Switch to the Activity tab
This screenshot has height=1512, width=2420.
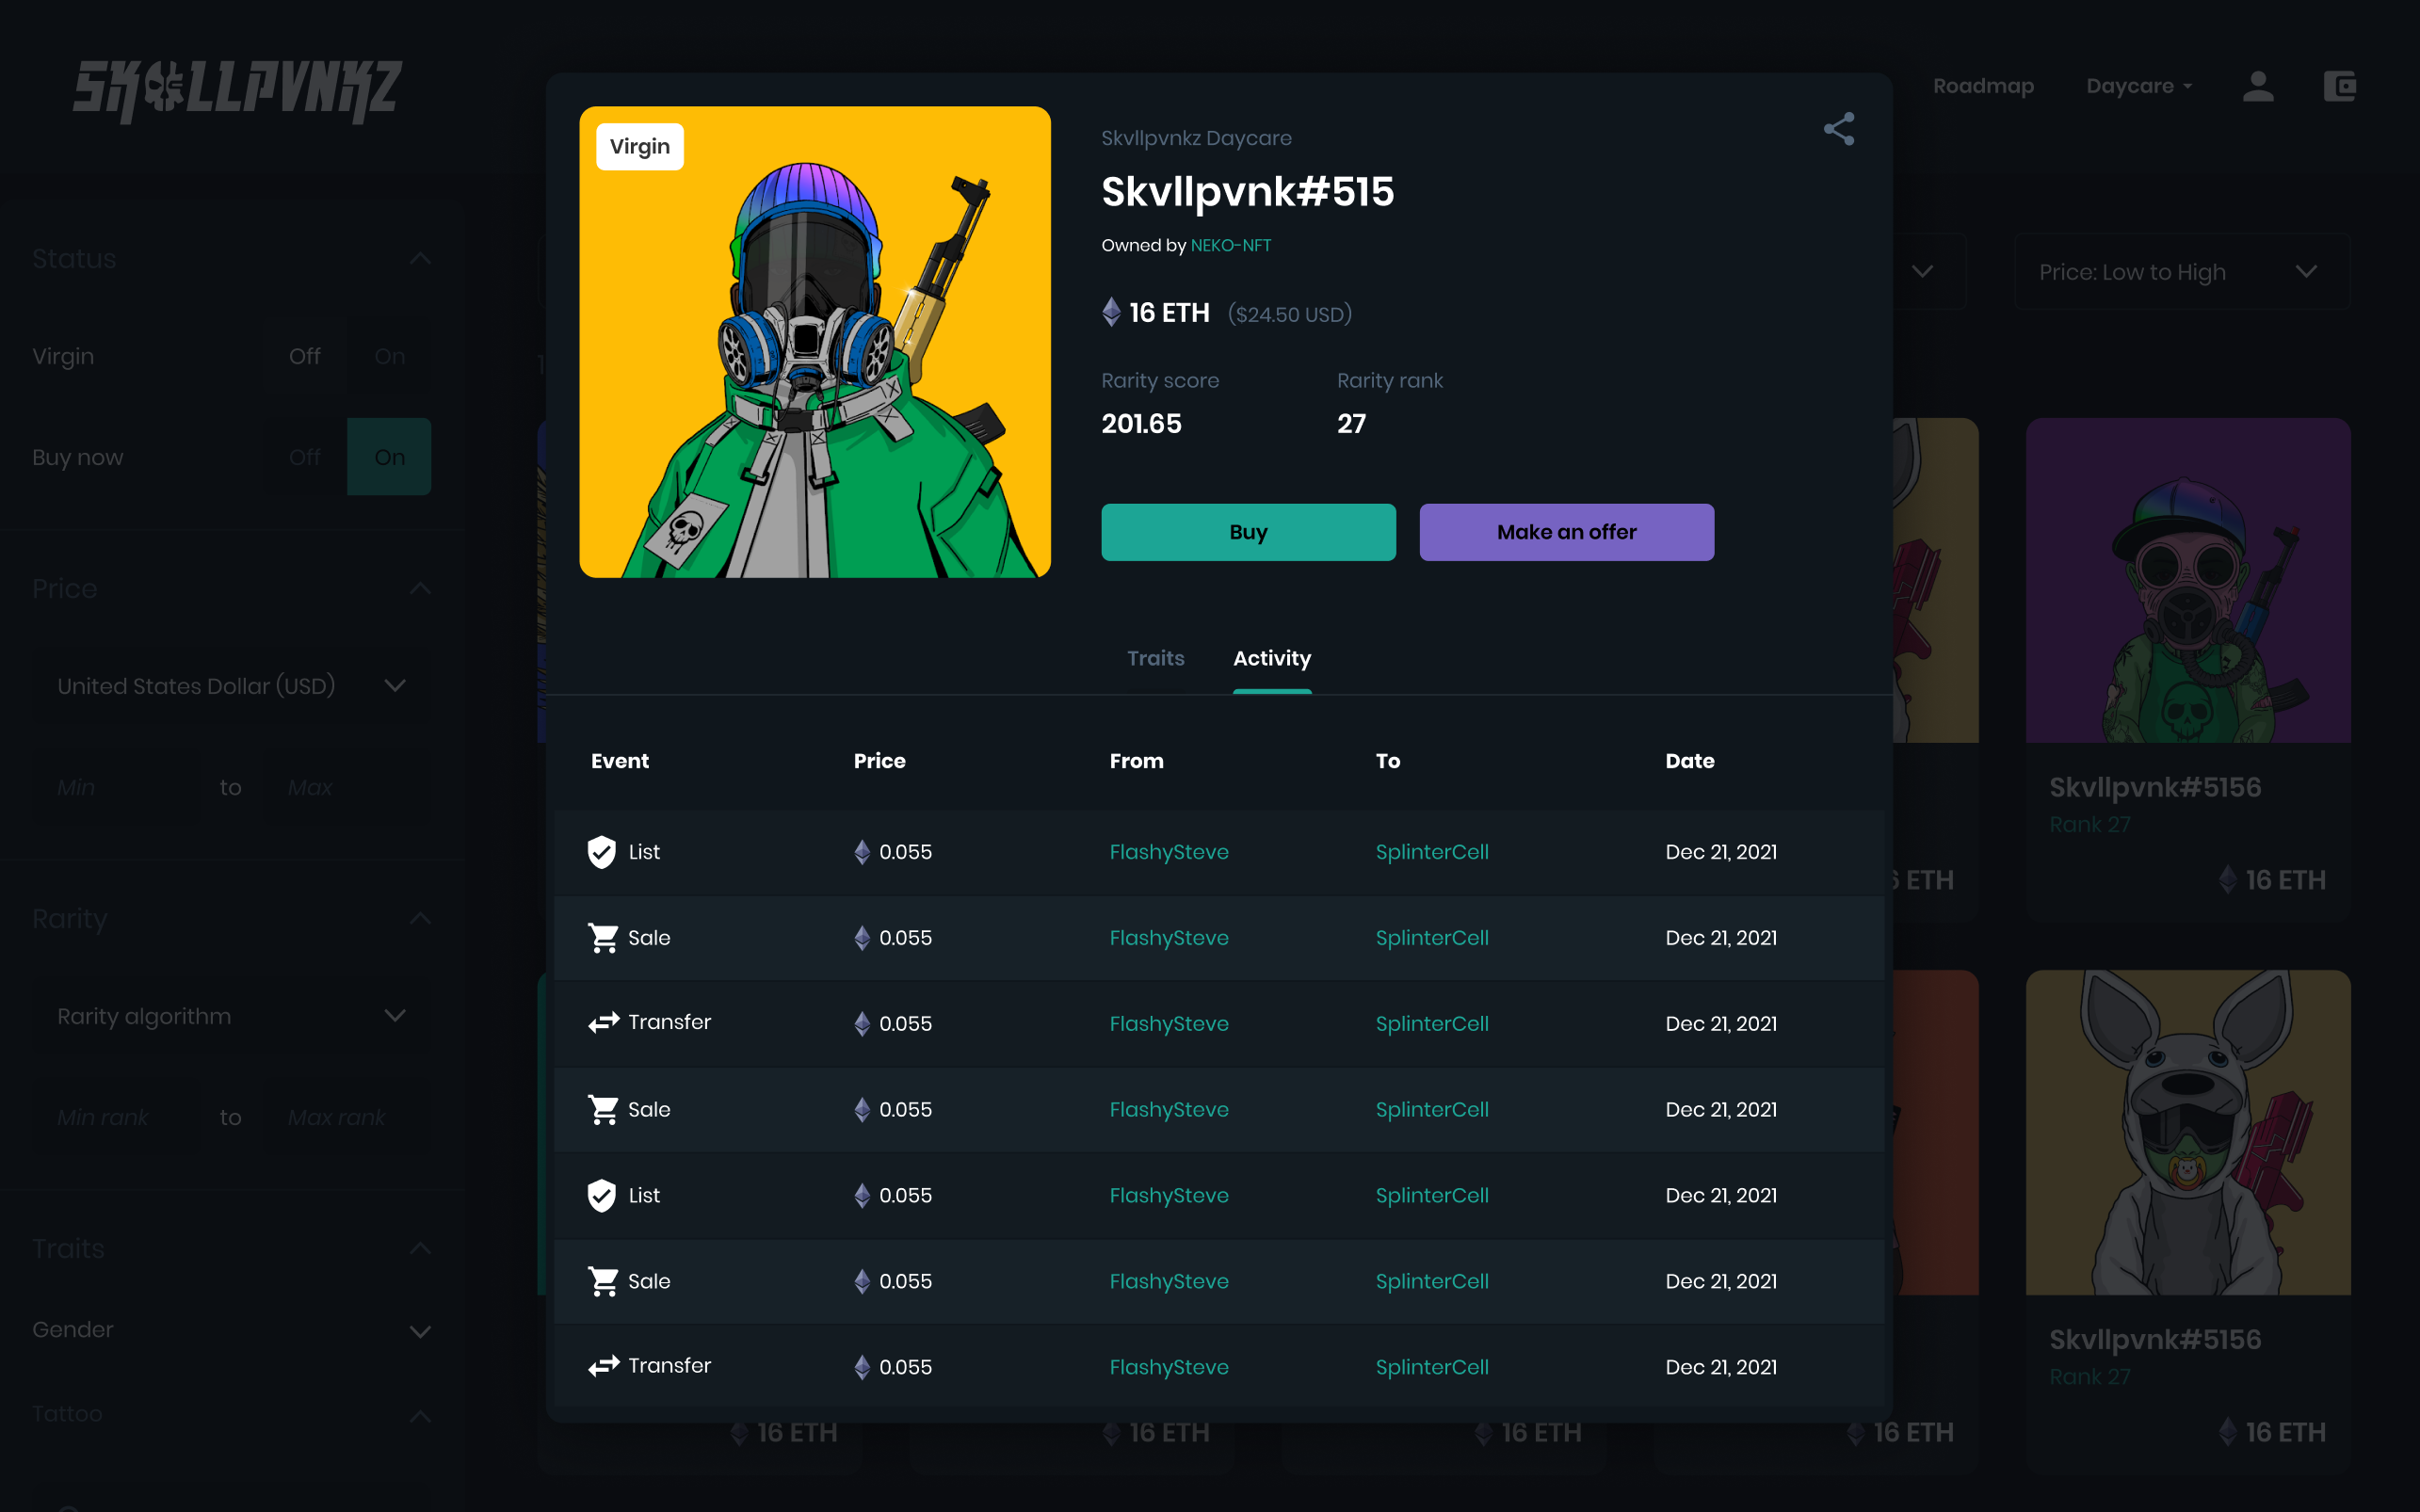point(1272,658)
